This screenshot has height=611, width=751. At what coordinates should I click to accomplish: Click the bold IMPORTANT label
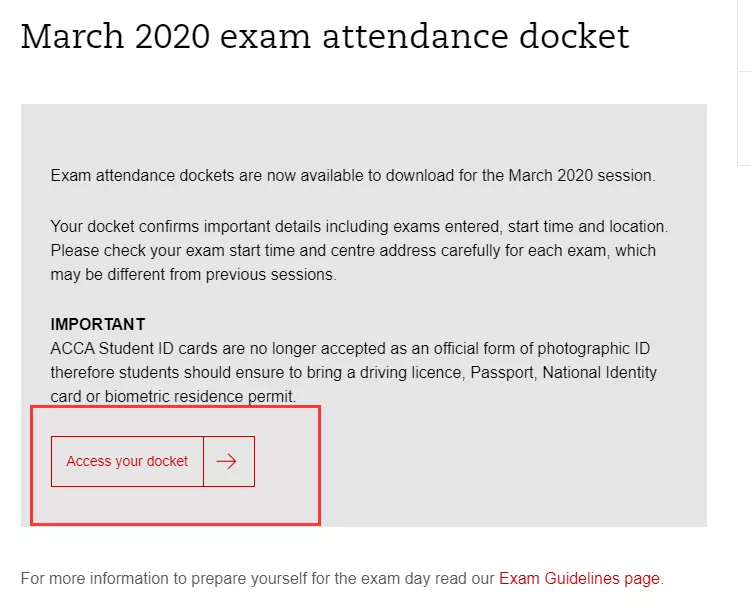pos(98,324)
